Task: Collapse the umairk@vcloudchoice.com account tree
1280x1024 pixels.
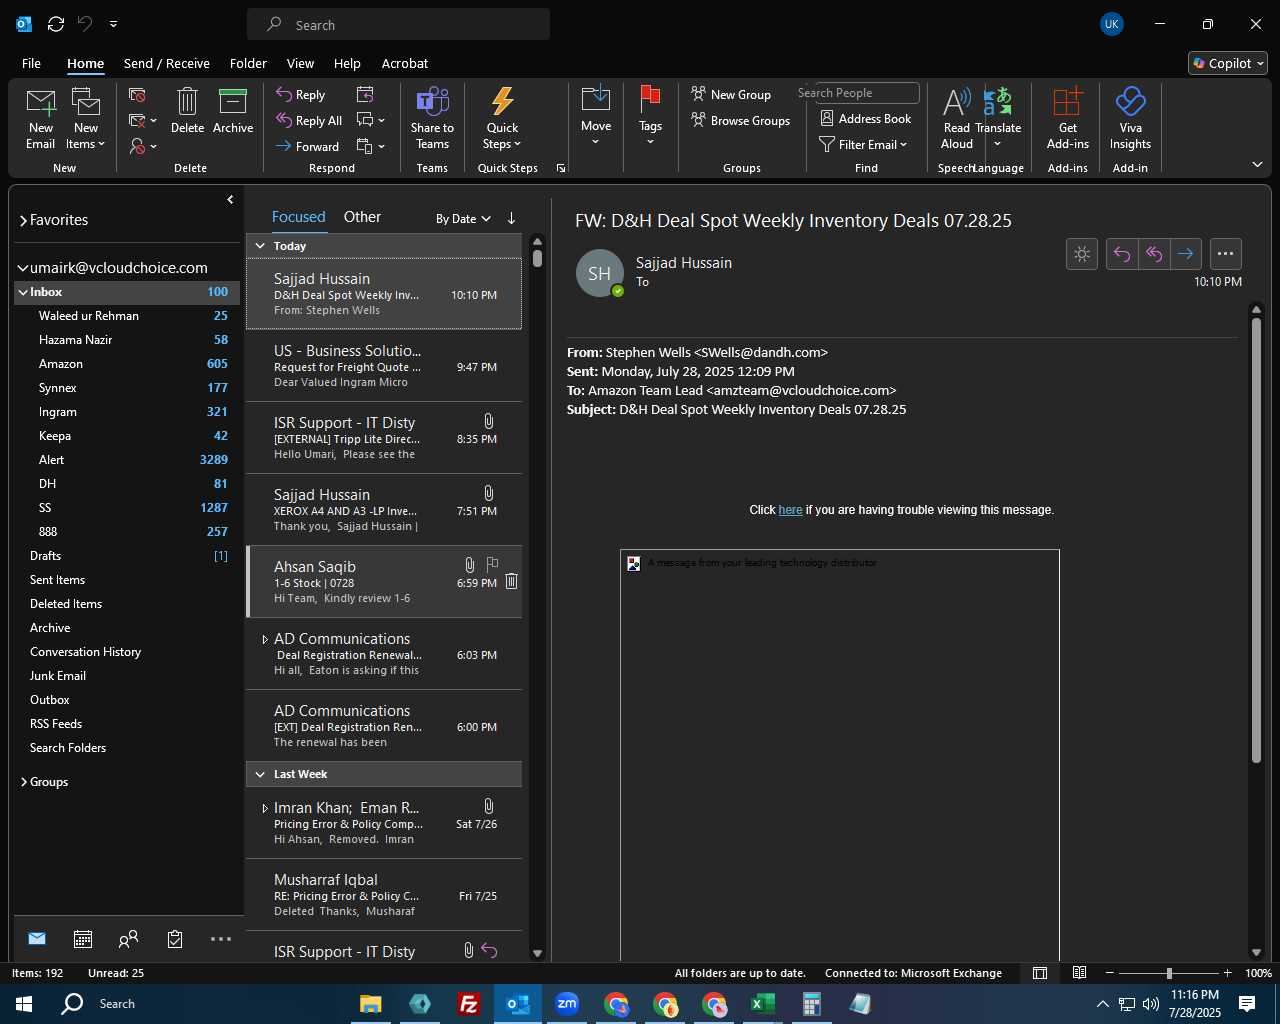Action: 22,268
